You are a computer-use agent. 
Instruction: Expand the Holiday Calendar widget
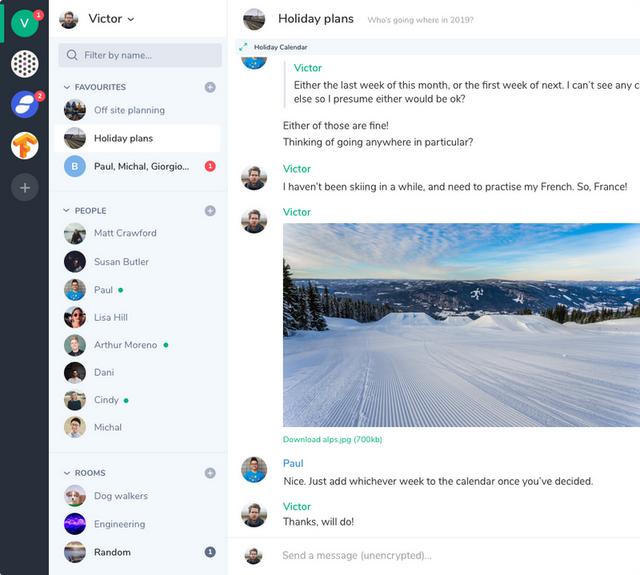pyautogui.click(x=243, y=47)
